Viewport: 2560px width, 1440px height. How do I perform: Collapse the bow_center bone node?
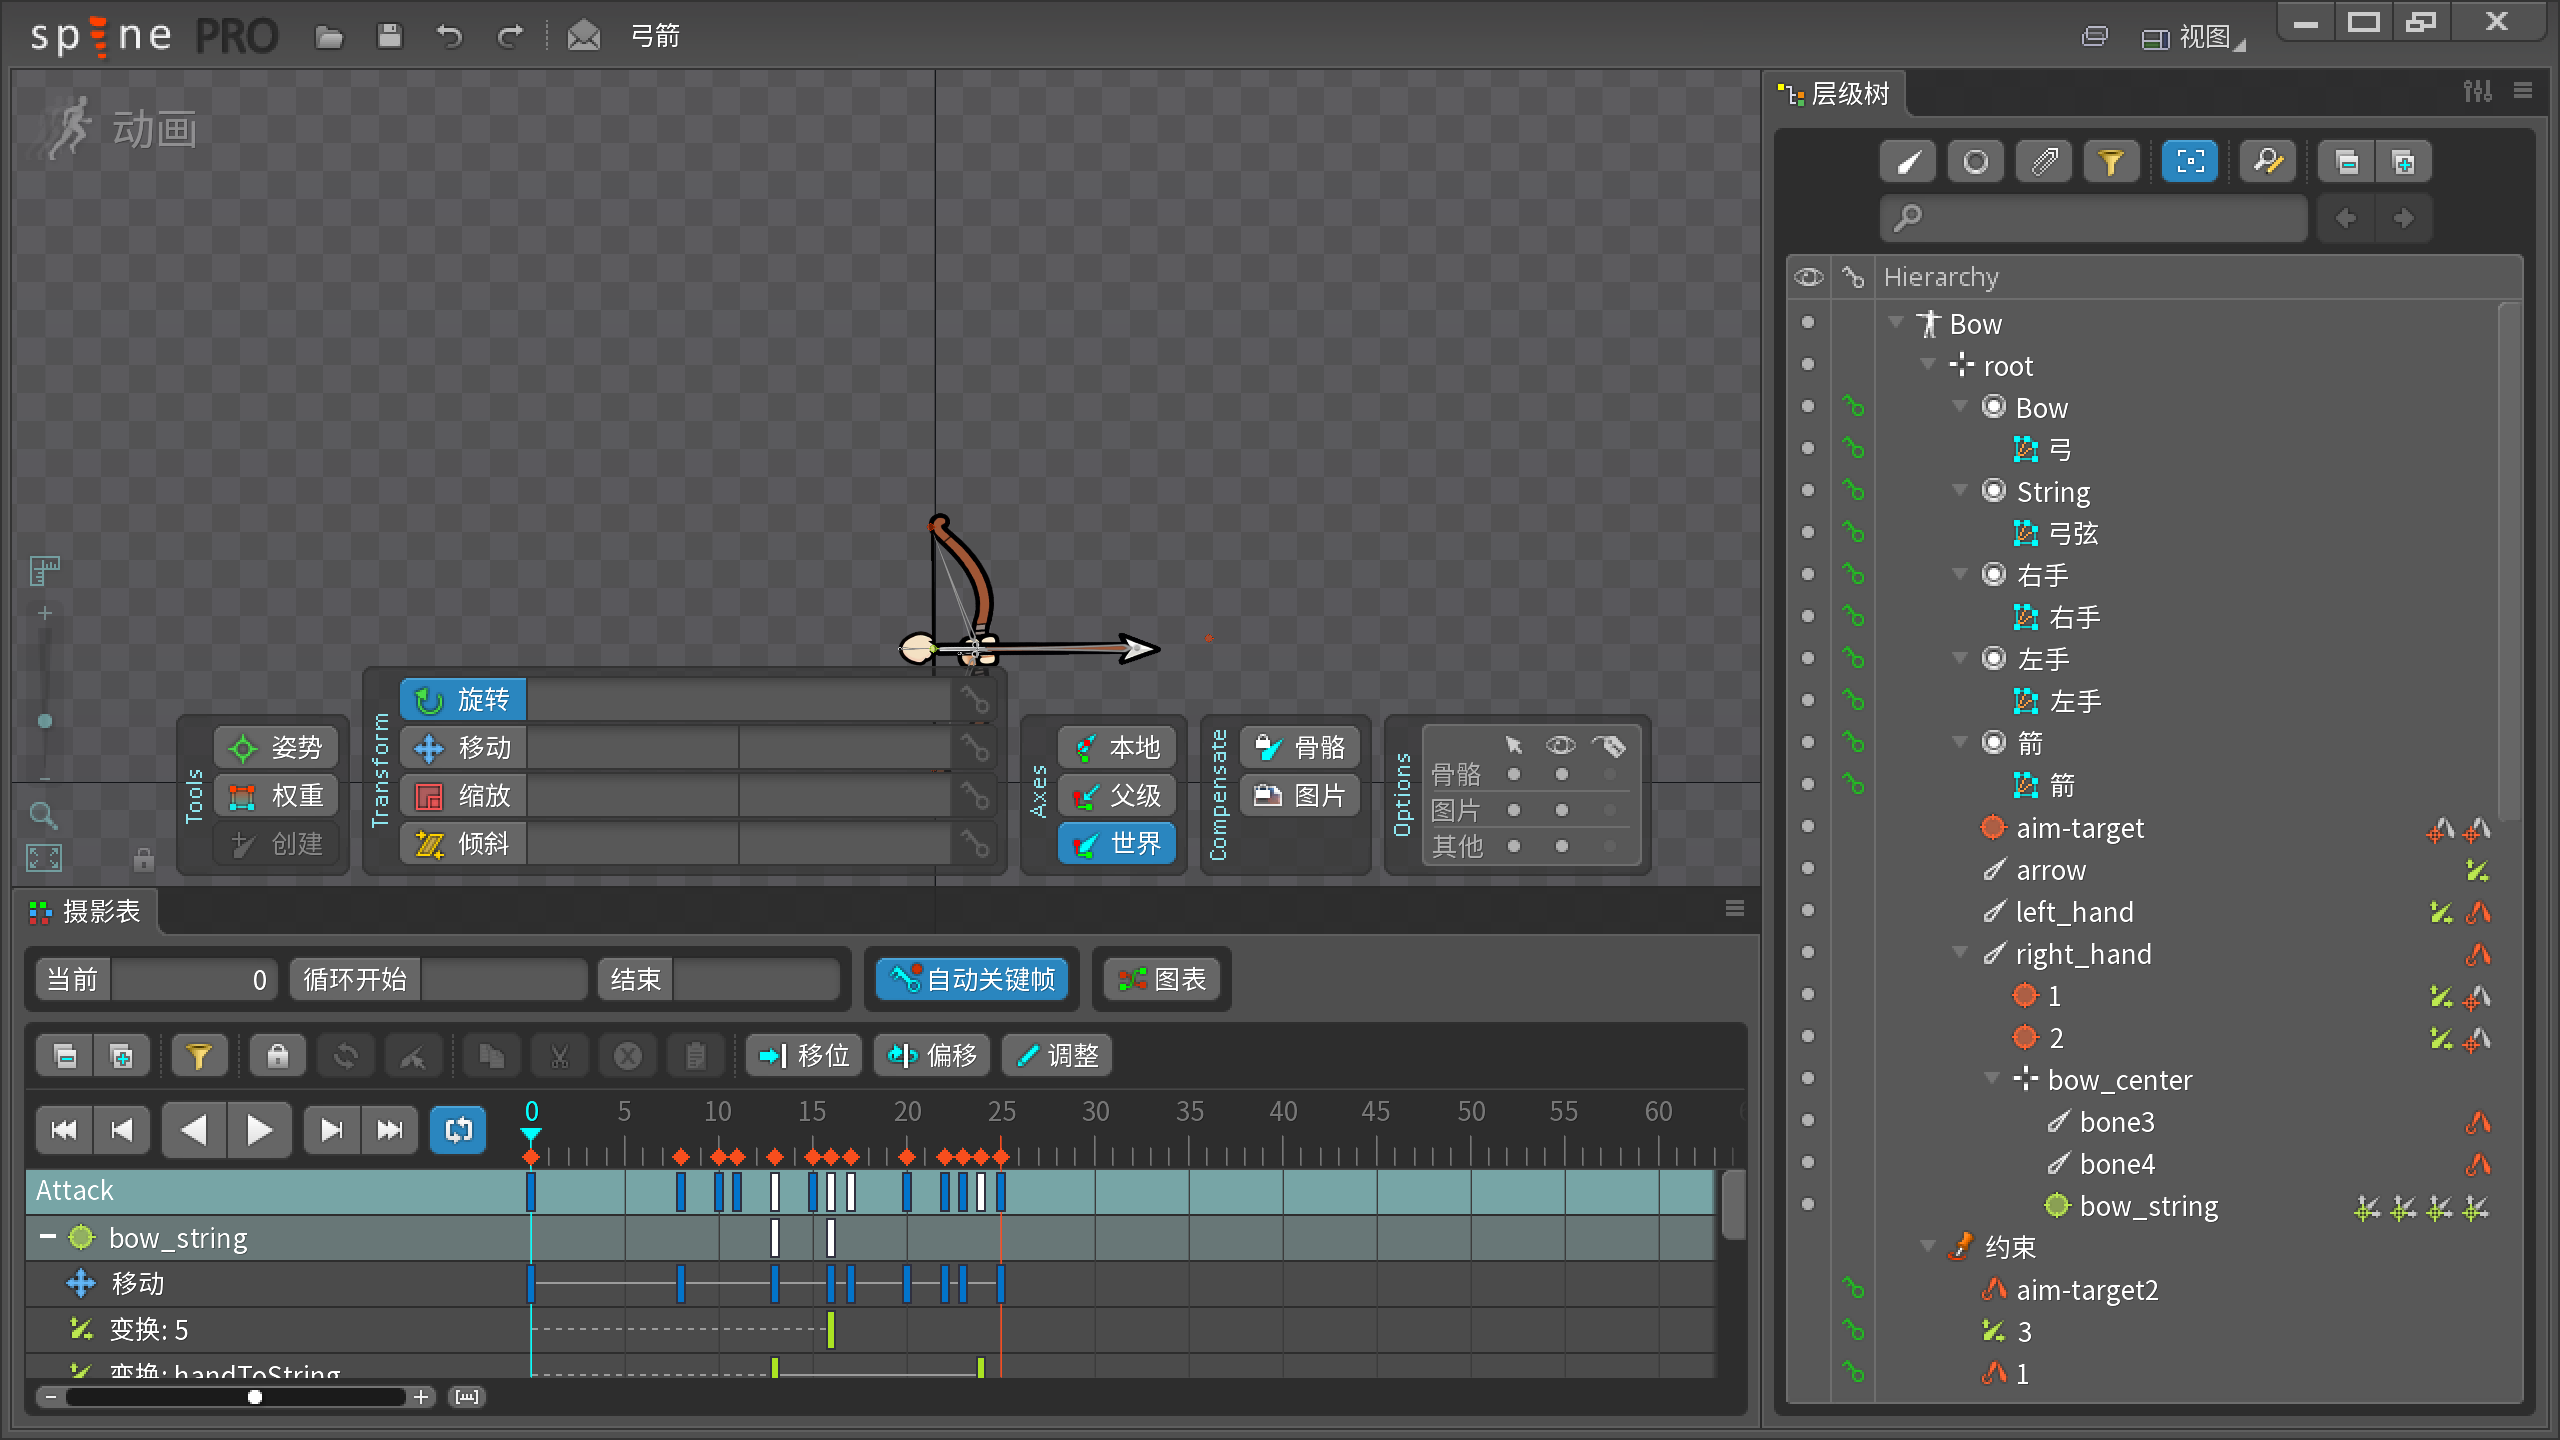[x=1992, y=1079]
